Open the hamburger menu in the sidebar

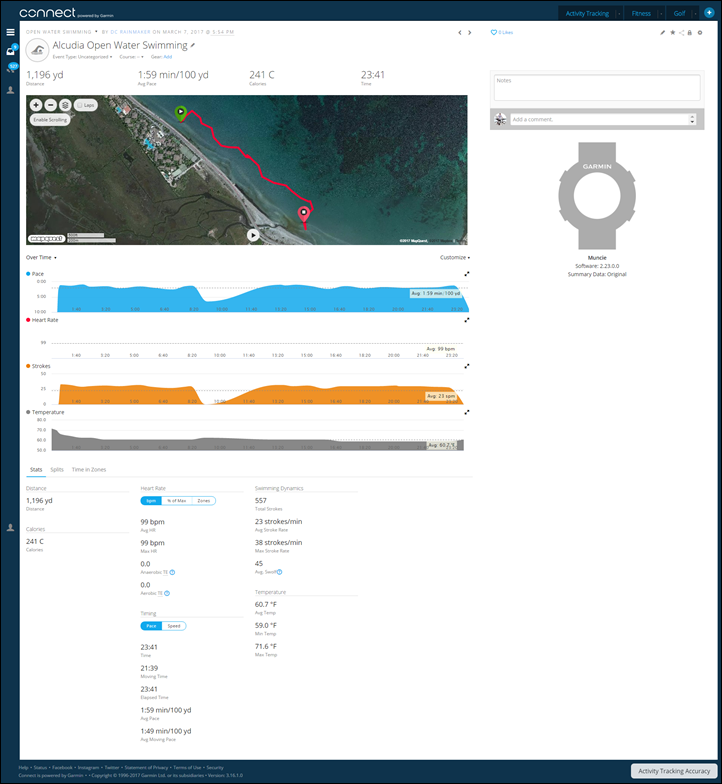[x=10, y=32]
